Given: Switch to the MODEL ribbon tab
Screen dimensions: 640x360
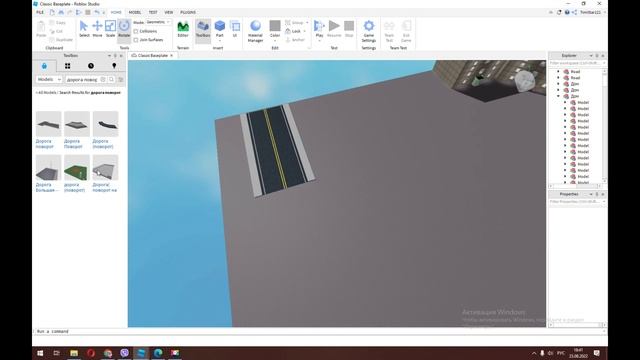Looking at the screenshot, I should tap(135, 12).
